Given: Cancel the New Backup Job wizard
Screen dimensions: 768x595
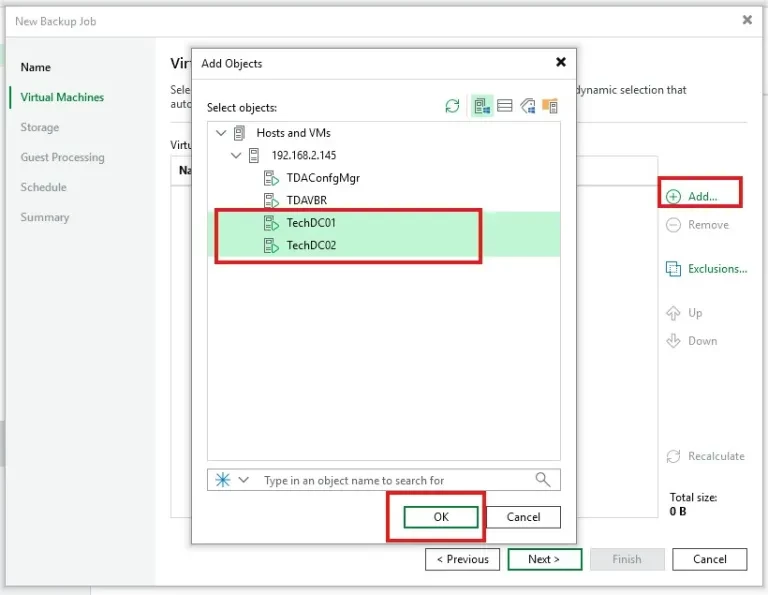Looking at the screenshot, I should (x=710, y=559).
